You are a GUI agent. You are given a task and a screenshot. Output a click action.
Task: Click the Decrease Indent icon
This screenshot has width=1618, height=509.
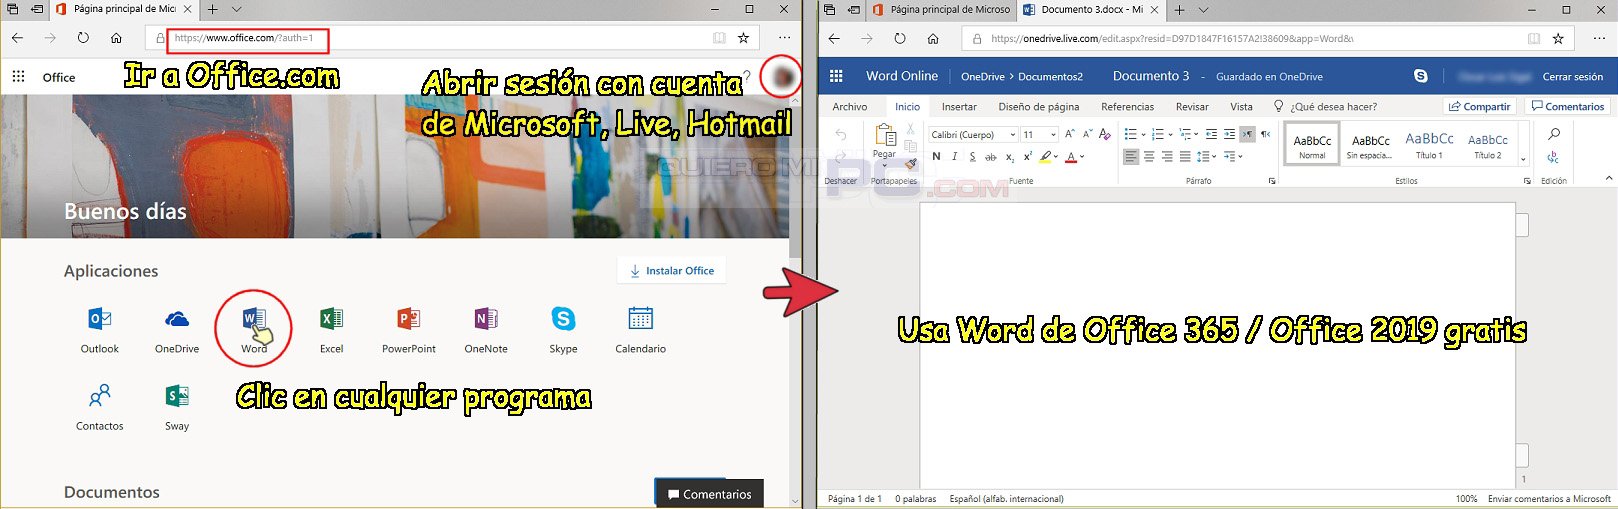coord(1212,134)
